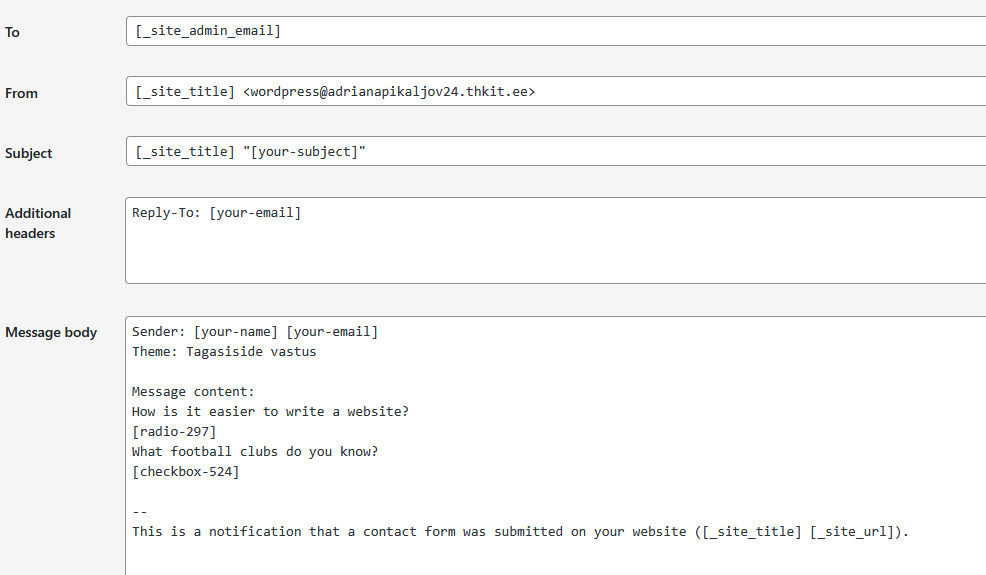Image resolution: width=986 pixels, height=575 pixels.
Task: Click the 'What football clubs do you know?' line
Action: (x=255, y=452)
